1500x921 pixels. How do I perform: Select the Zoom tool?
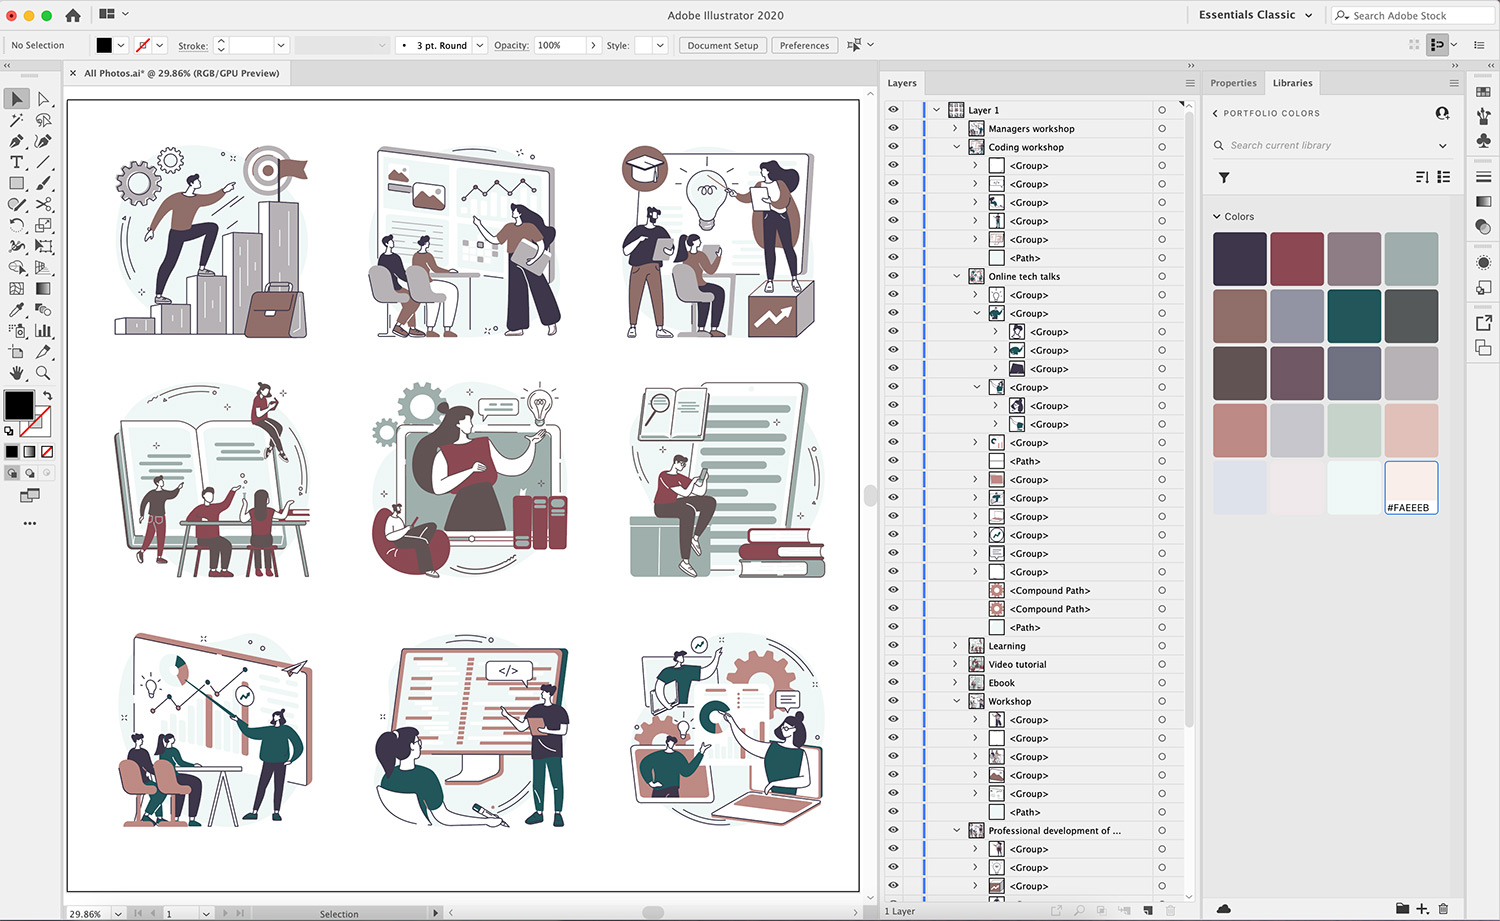click(43, 373)
